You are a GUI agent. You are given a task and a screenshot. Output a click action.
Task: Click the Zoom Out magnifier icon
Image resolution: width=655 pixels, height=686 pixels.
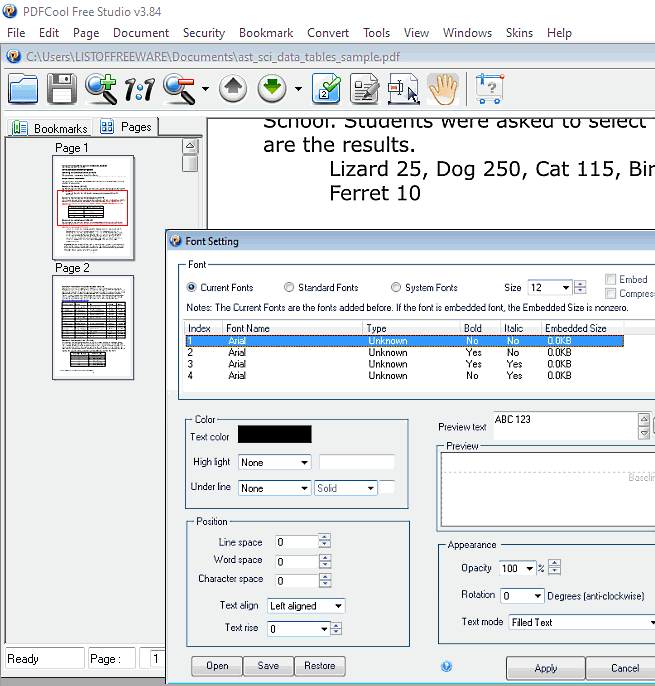(x=179, y=89)
